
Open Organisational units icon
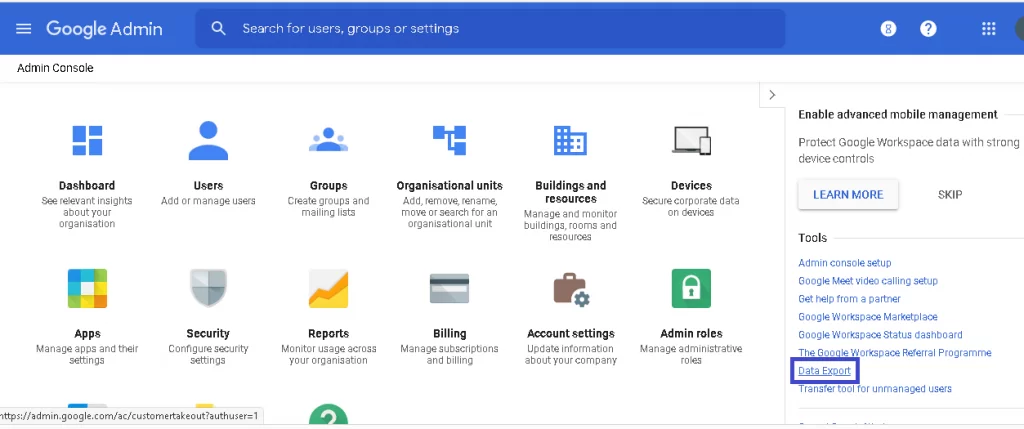point(449,141)
